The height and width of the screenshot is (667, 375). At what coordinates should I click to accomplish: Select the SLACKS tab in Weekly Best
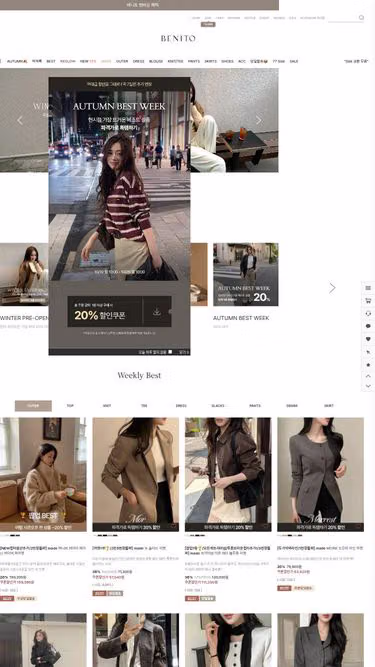218,406
